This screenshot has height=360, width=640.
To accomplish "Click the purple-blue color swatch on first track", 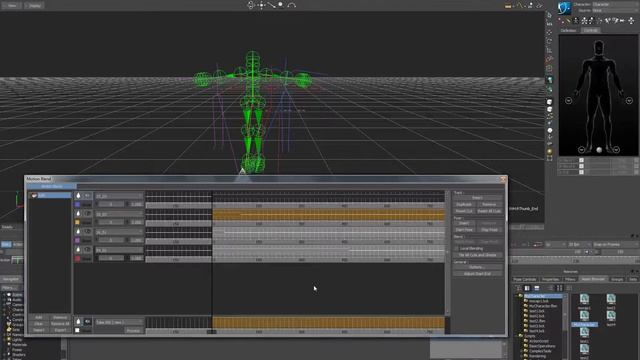I will coord(77,204).
